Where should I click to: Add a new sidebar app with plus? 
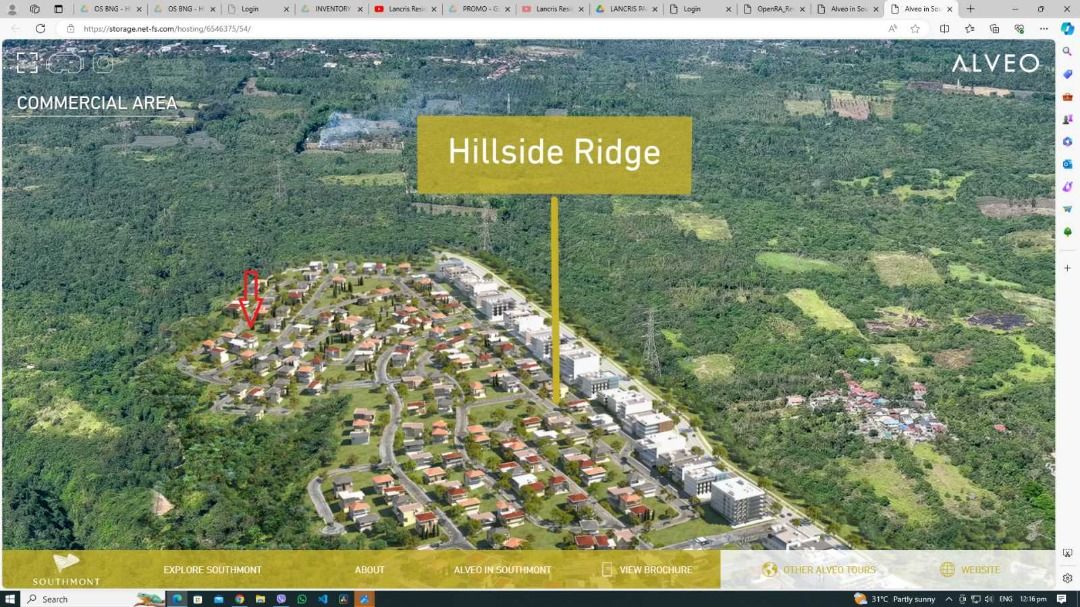coord(1068,268)
